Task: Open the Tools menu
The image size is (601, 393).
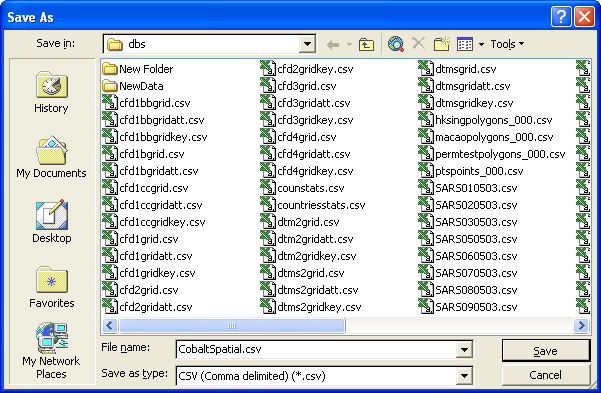Action: [507, 44]
